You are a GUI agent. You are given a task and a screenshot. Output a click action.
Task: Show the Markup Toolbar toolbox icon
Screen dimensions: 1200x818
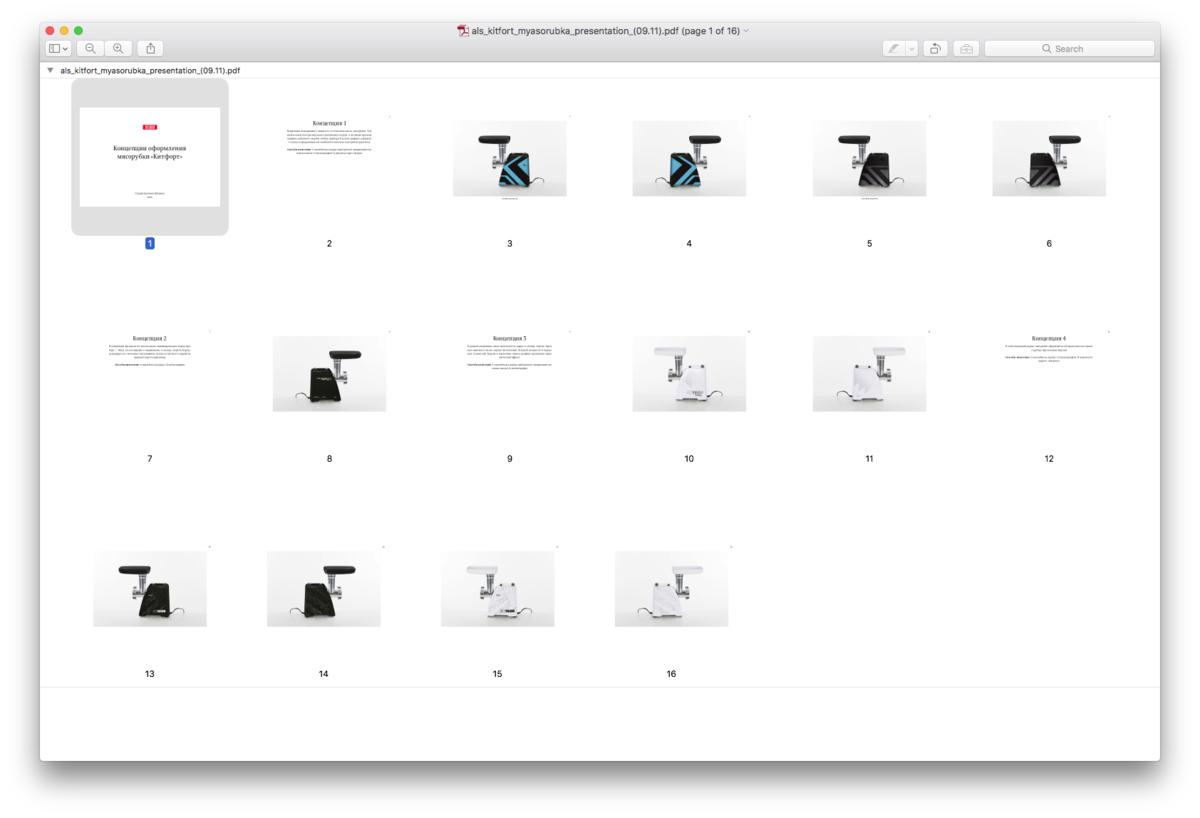coord(966,48)
